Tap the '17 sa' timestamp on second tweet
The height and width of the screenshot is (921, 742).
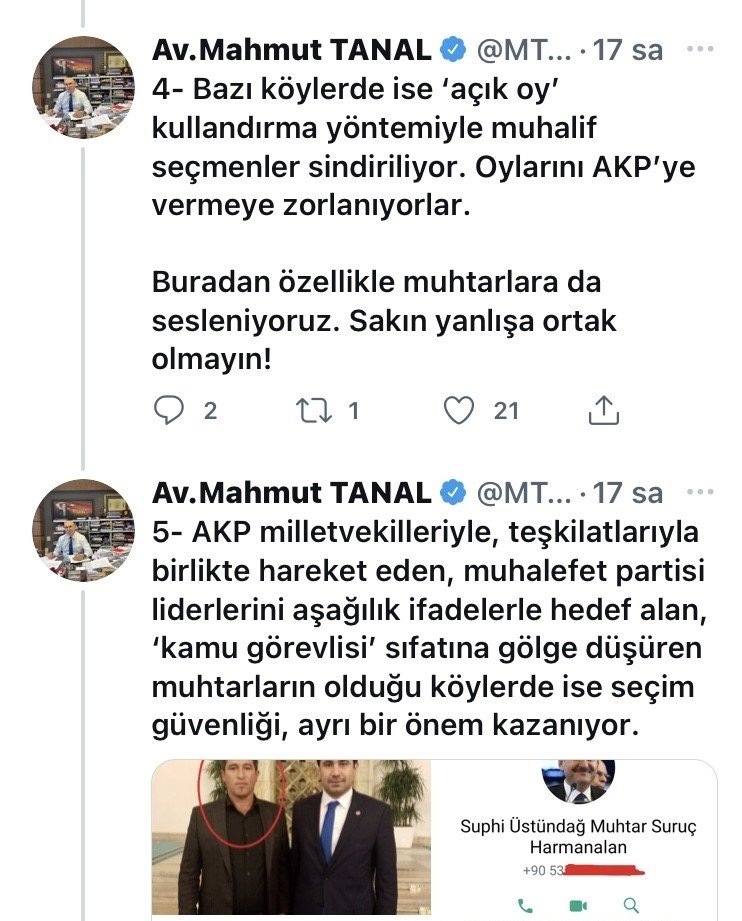[x=628, y=493]
